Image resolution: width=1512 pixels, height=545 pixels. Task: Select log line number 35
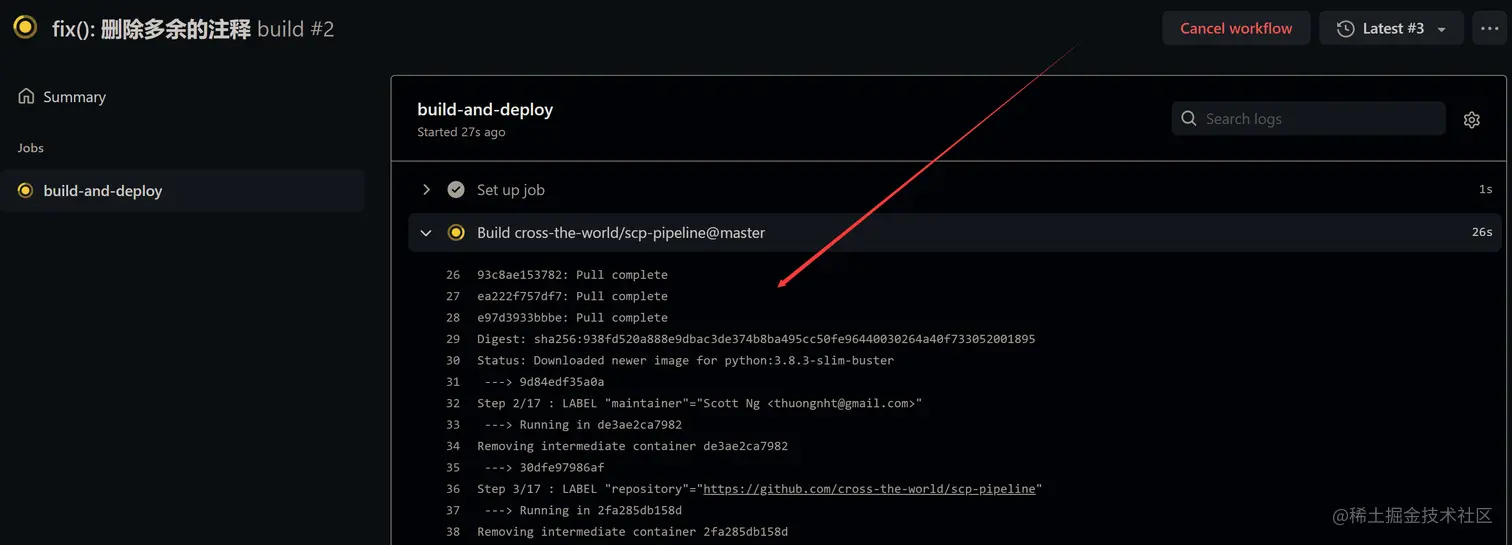(453, 468)
